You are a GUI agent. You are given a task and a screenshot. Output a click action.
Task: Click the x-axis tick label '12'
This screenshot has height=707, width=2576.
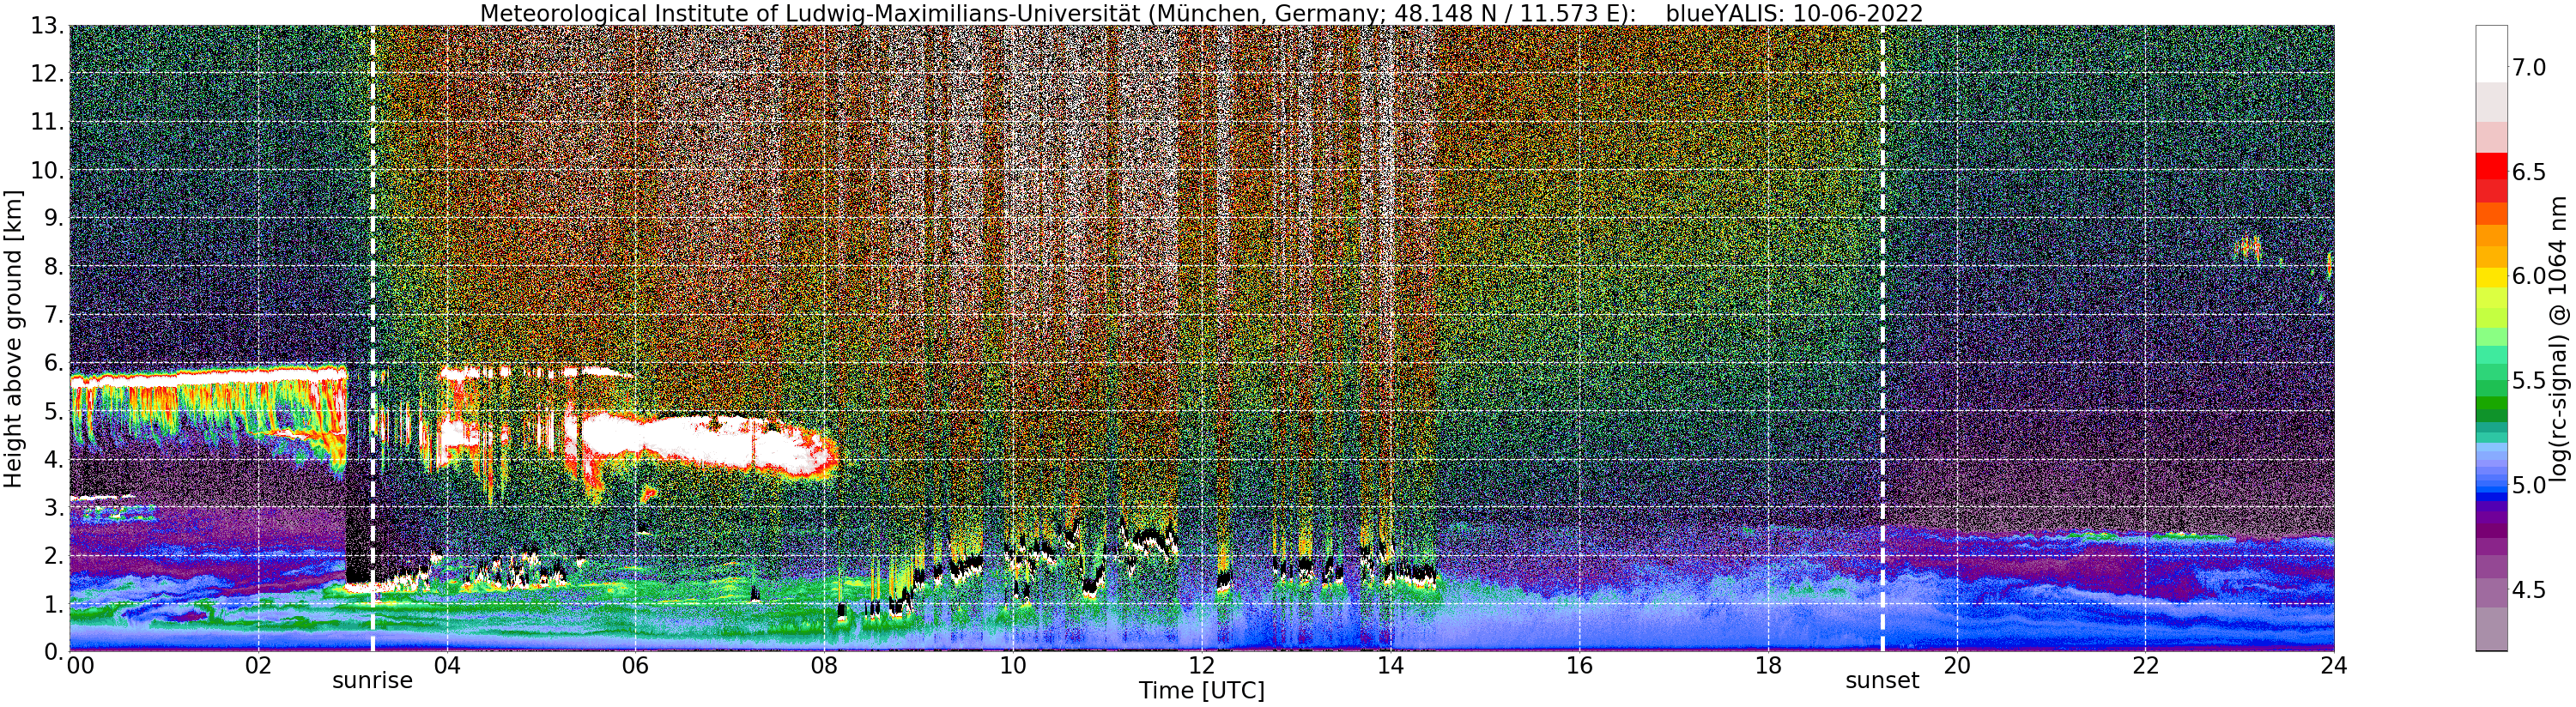[1202, 666]
